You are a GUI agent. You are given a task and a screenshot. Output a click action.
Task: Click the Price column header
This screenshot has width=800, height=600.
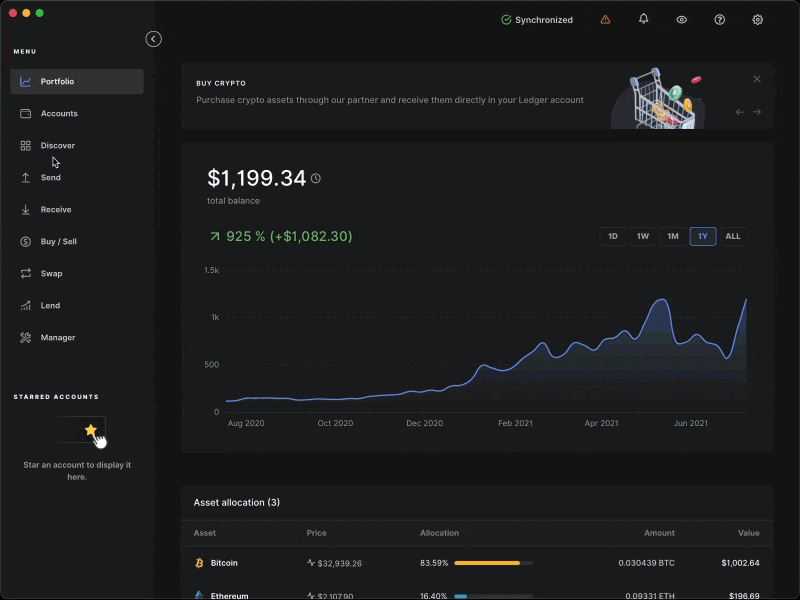pyautogui.click(x=316, y=533)
